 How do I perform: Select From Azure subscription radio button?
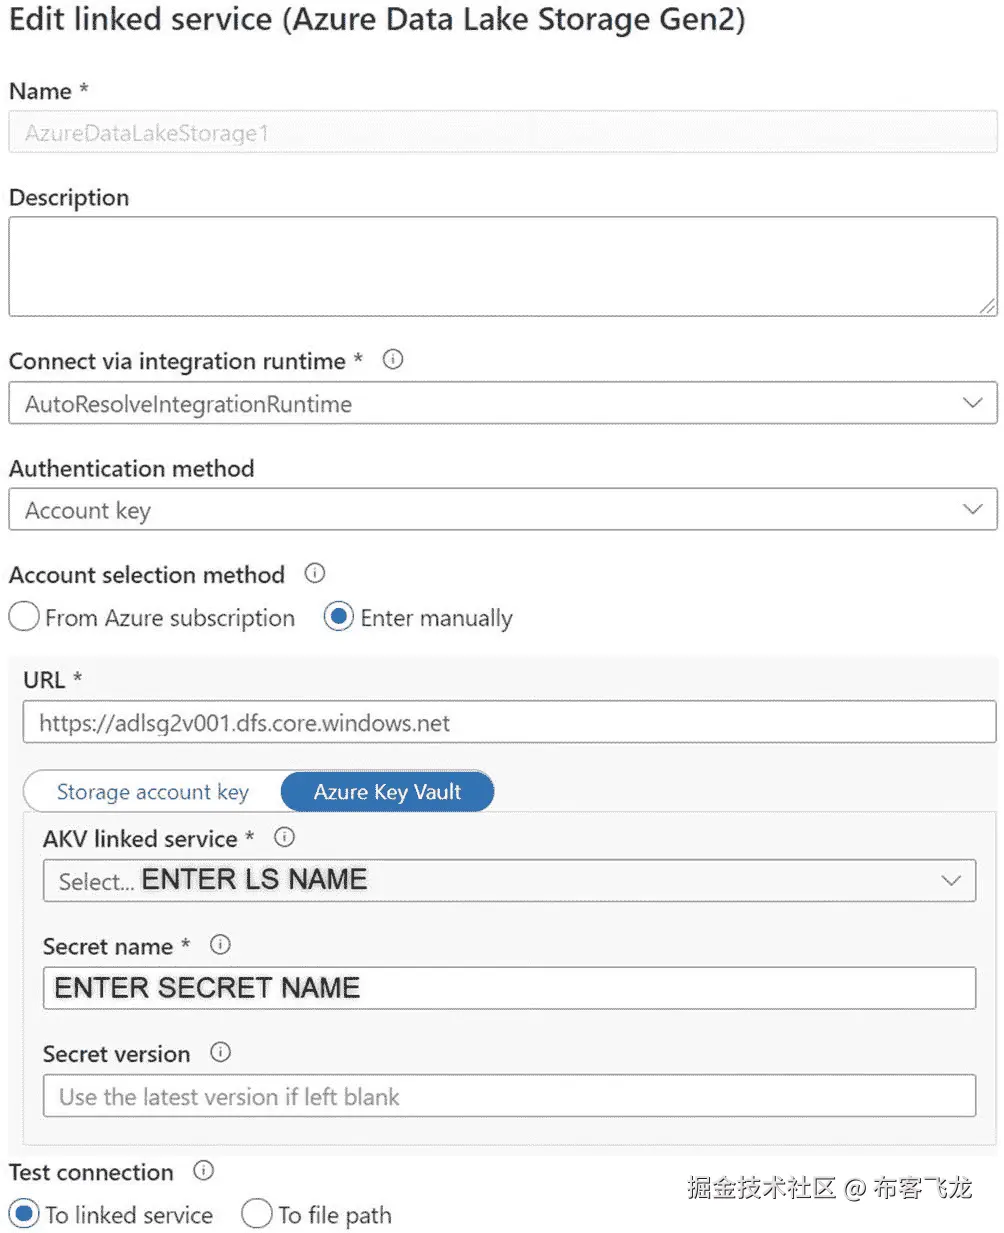click(24, 617)
